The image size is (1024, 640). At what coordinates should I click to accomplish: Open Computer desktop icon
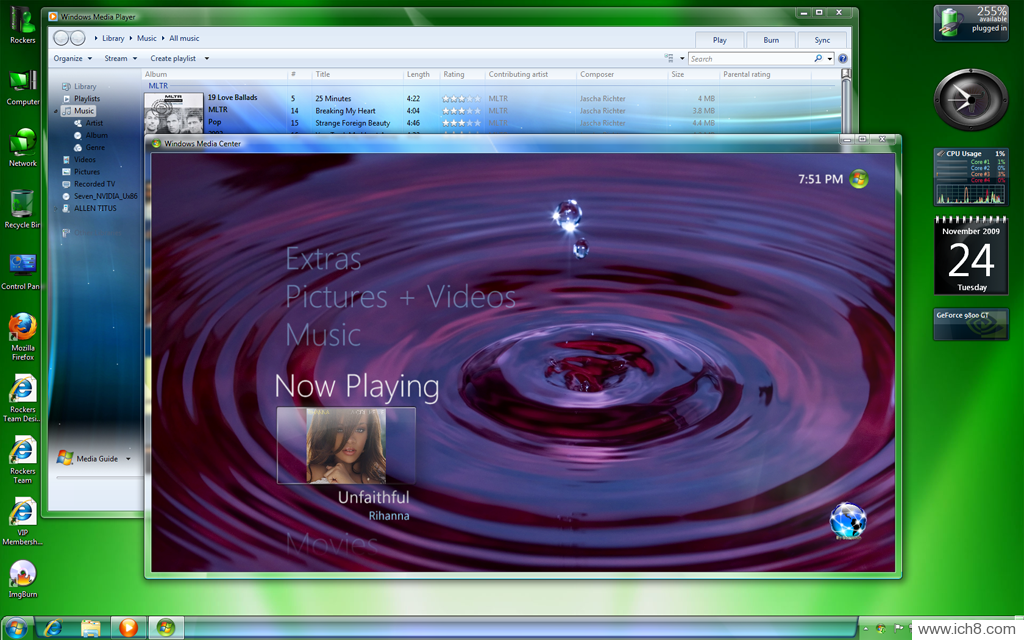[23, 87]
